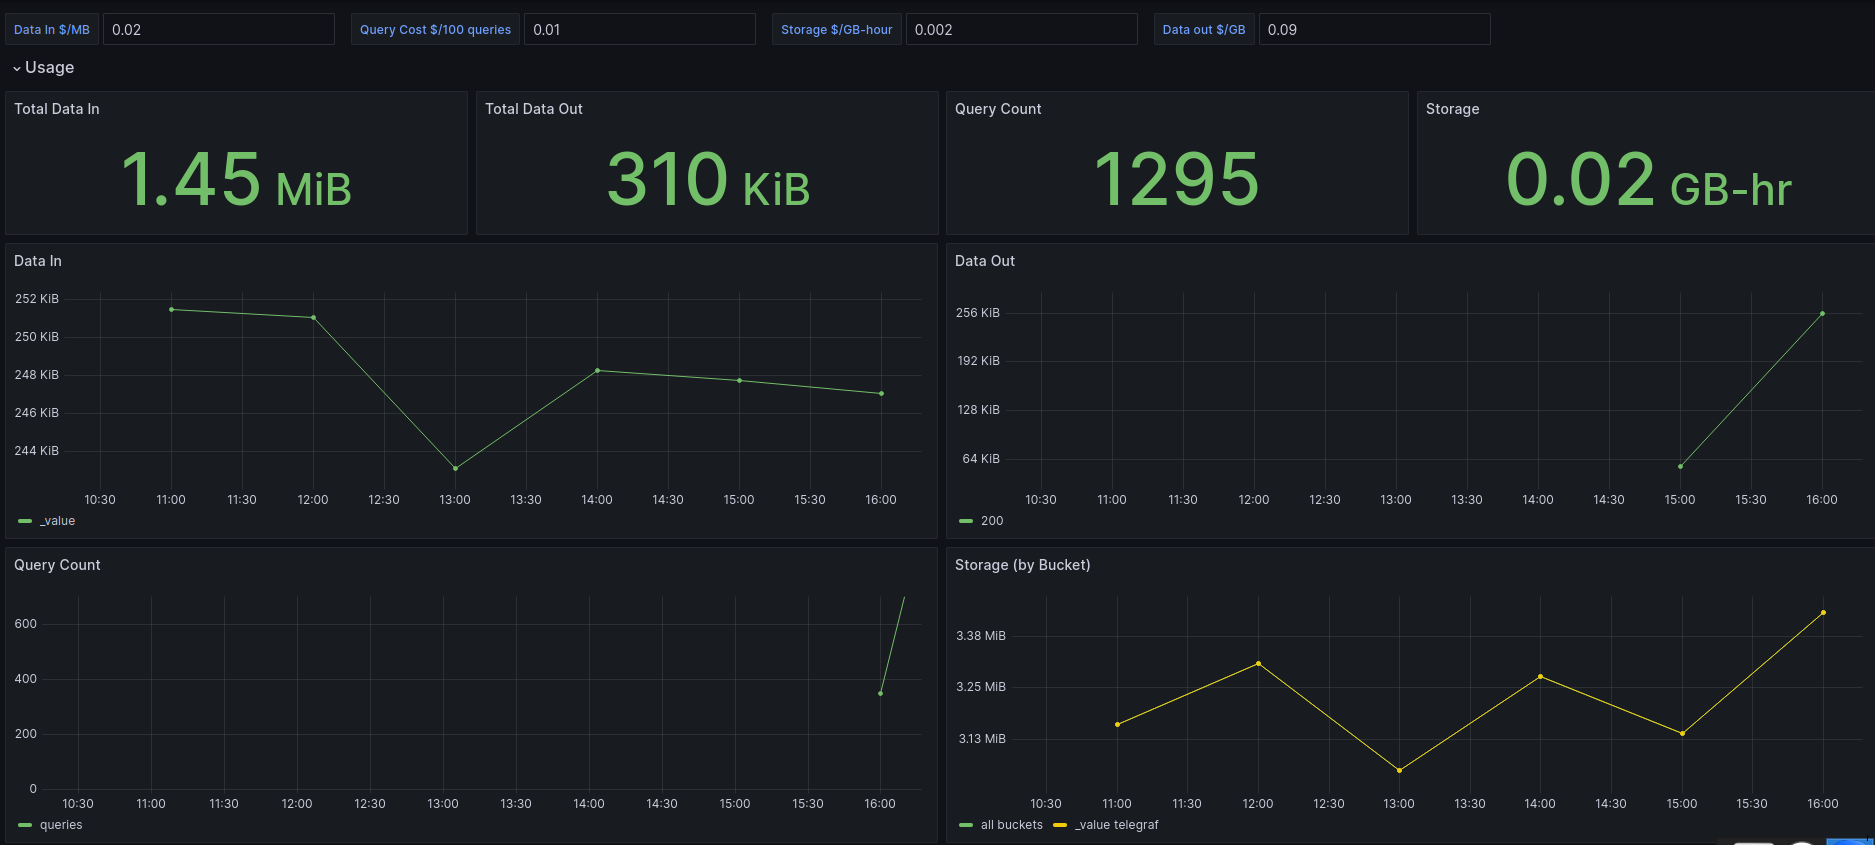The image size is (1875, 845).
Task: Collapse the Usage row section
Action: (43, 67)
